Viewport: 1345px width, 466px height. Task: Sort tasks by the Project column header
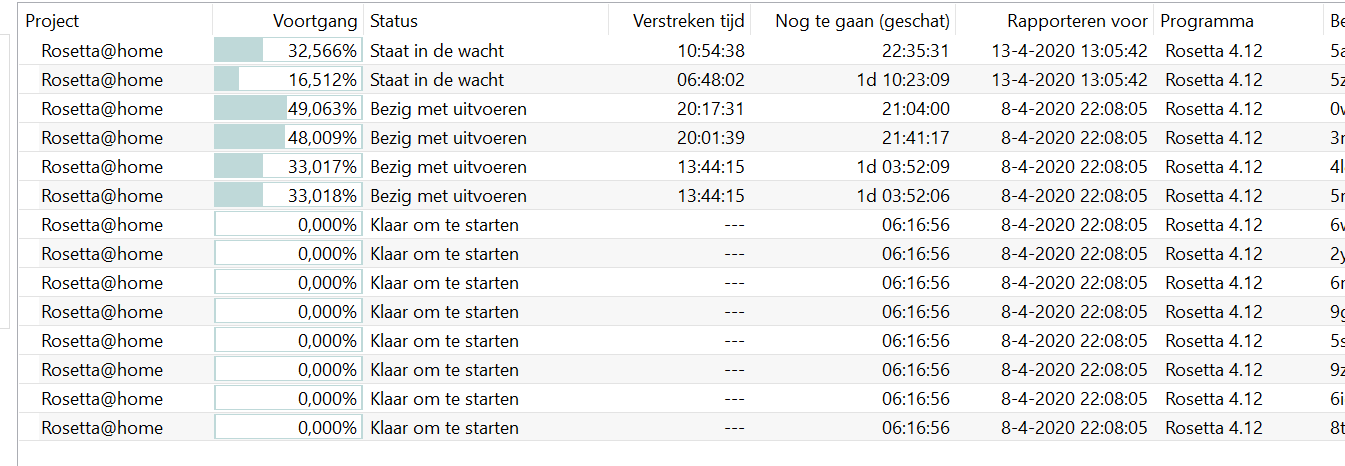(x=53, y=21)
